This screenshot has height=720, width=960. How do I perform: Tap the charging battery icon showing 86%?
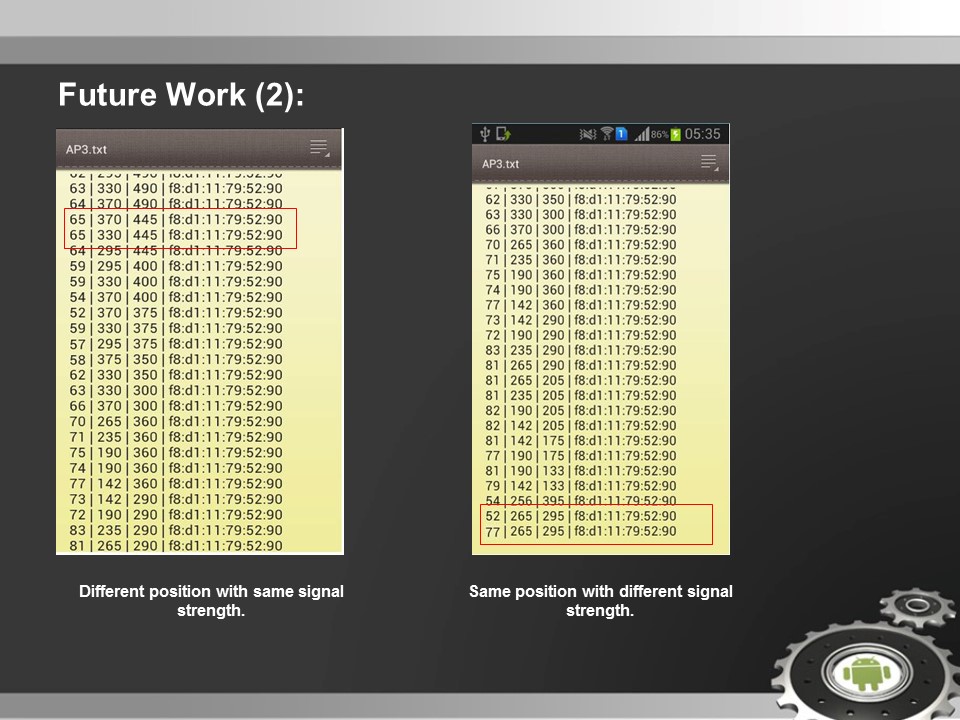(x=674, y=133)
